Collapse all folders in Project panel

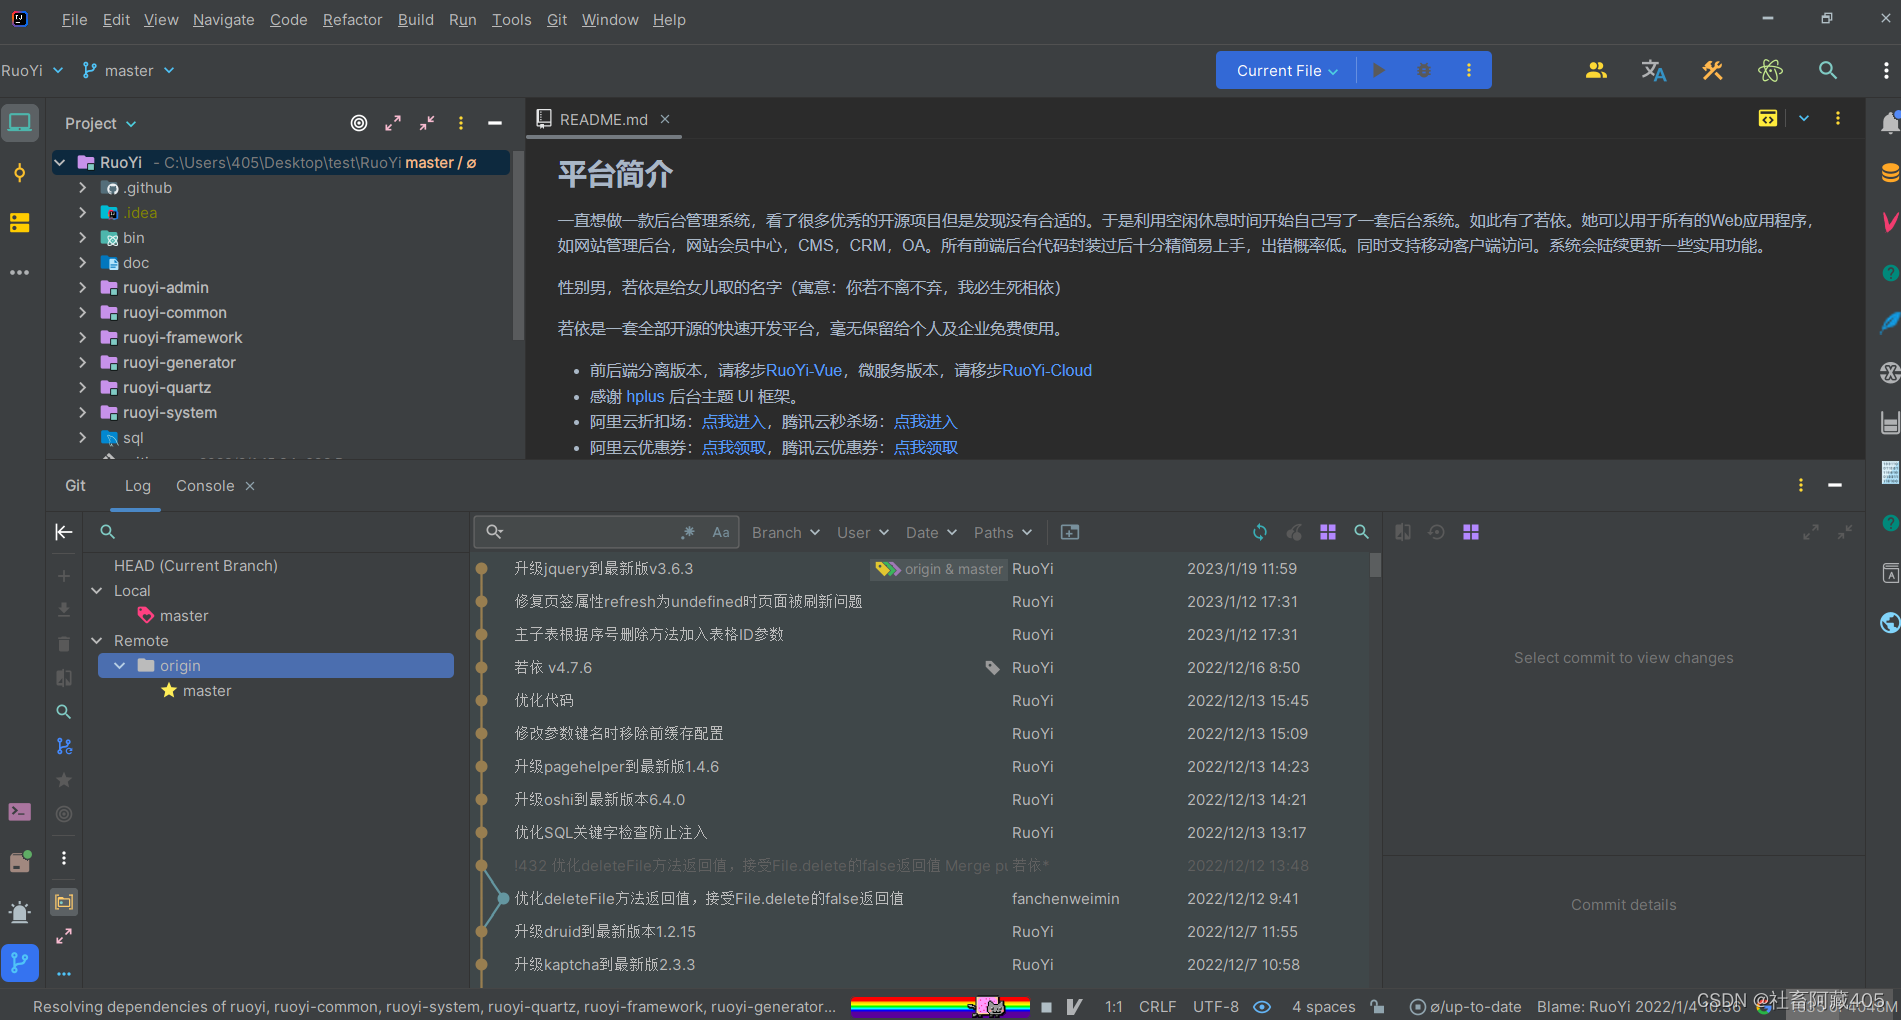tap(427, 123)
